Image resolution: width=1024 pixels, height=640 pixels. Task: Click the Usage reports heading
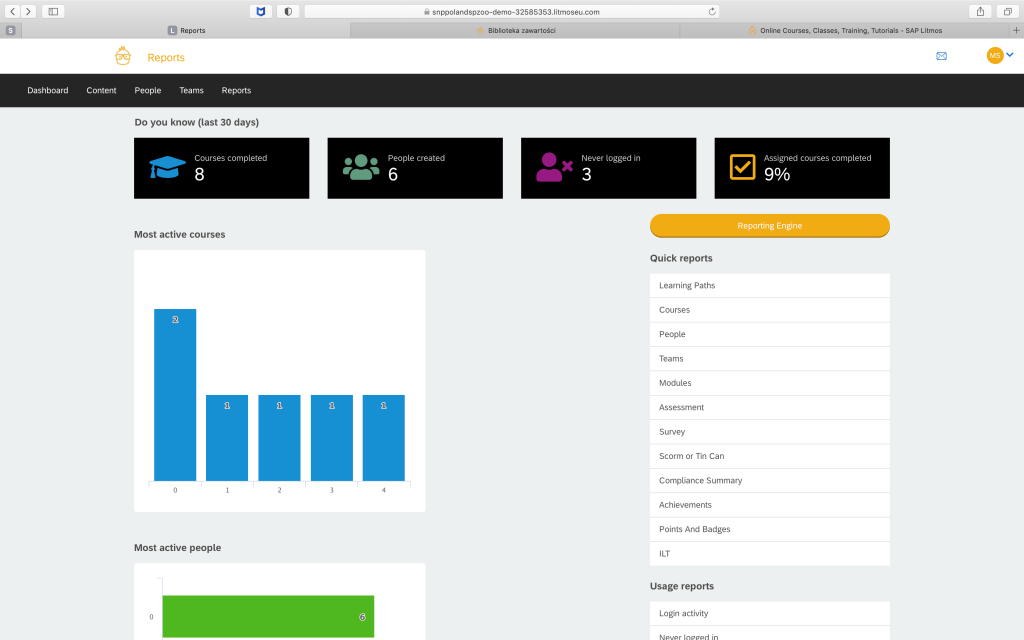tap(682, 586)
